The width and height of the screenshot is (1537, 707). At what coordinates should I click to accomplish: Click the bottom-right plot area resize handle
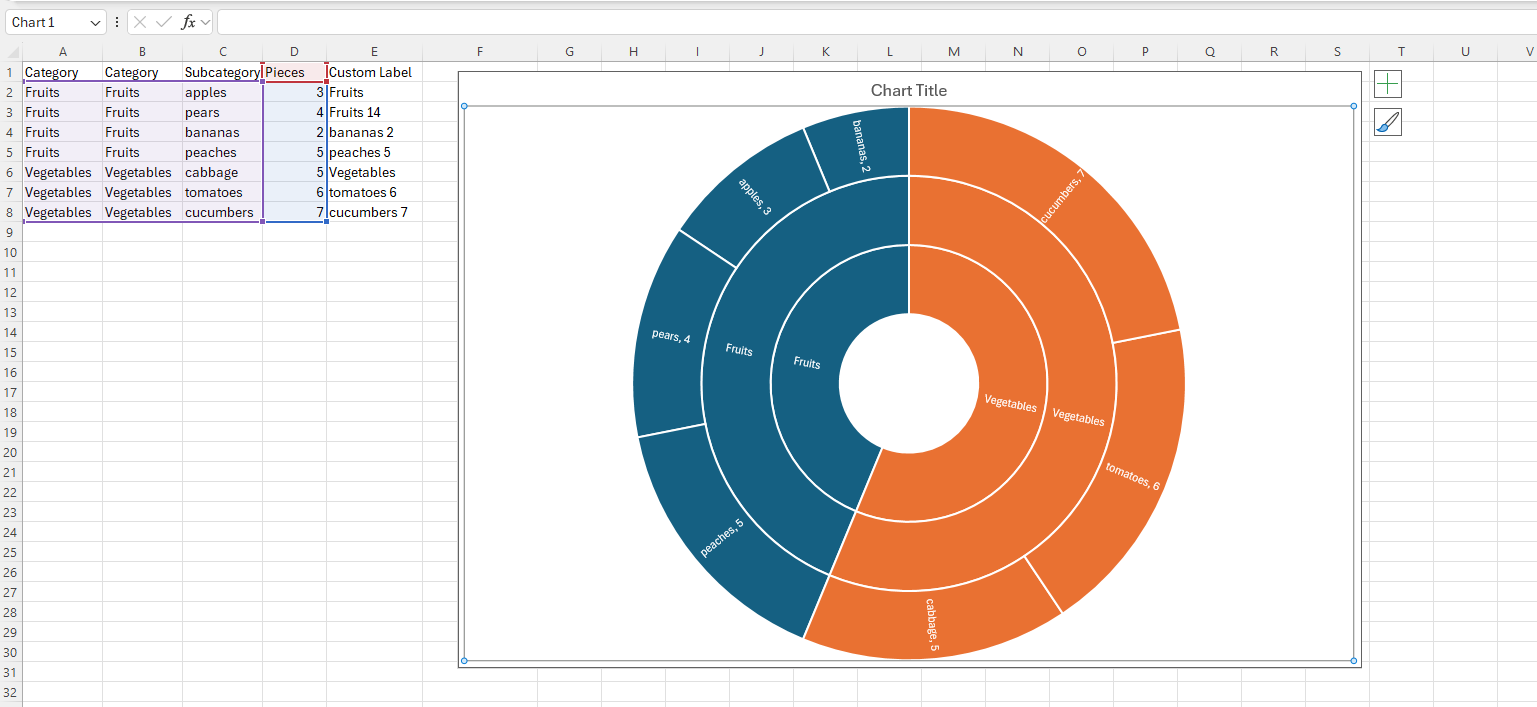(1354, 661)
